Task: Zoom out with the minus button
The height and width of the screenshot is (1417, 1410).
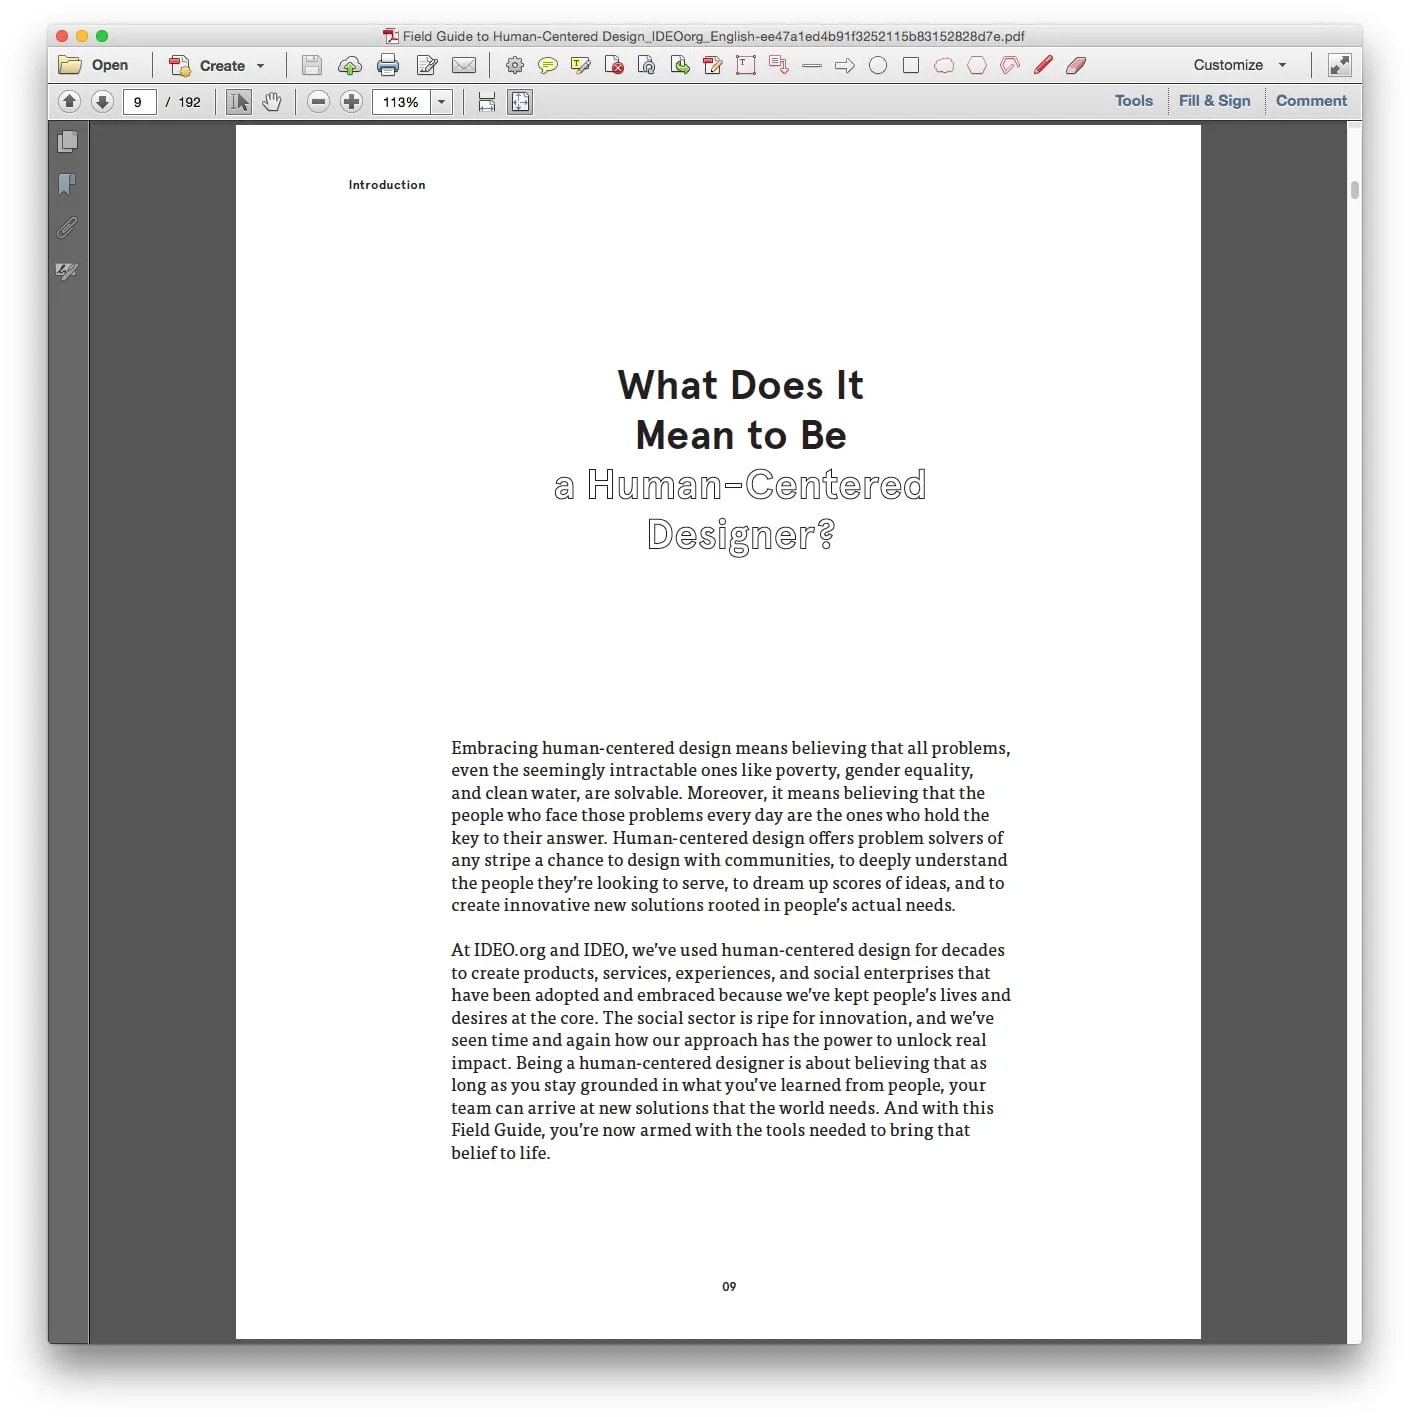Action: [318, 102]
